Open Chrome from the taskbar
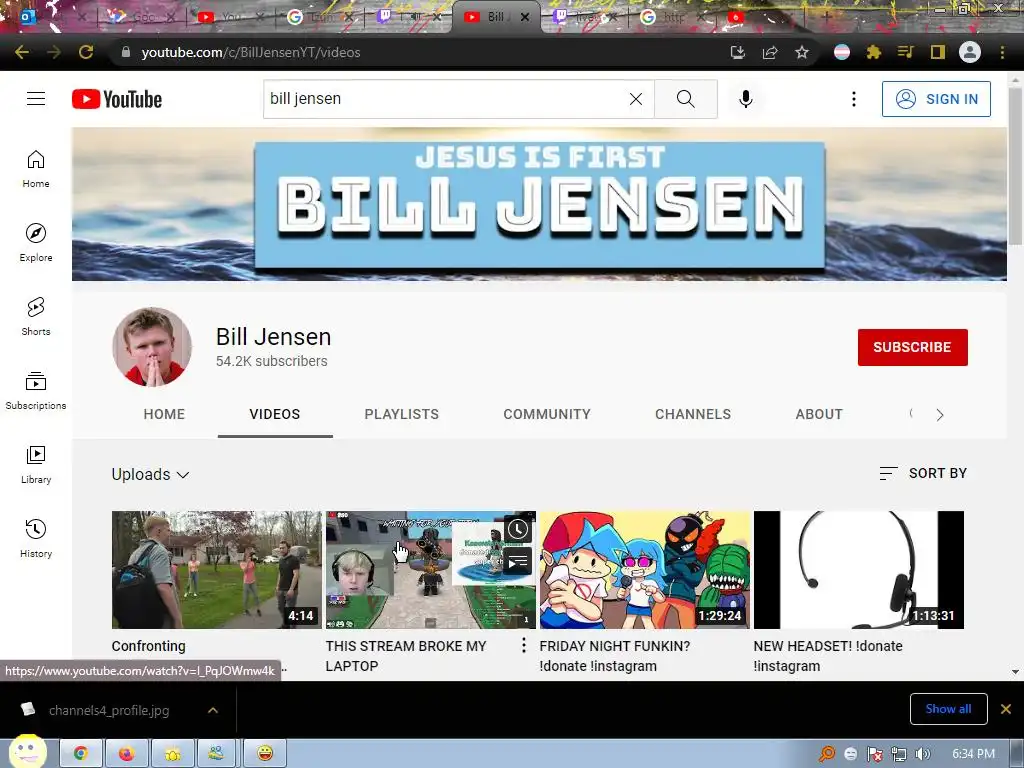 pos(81,753)
